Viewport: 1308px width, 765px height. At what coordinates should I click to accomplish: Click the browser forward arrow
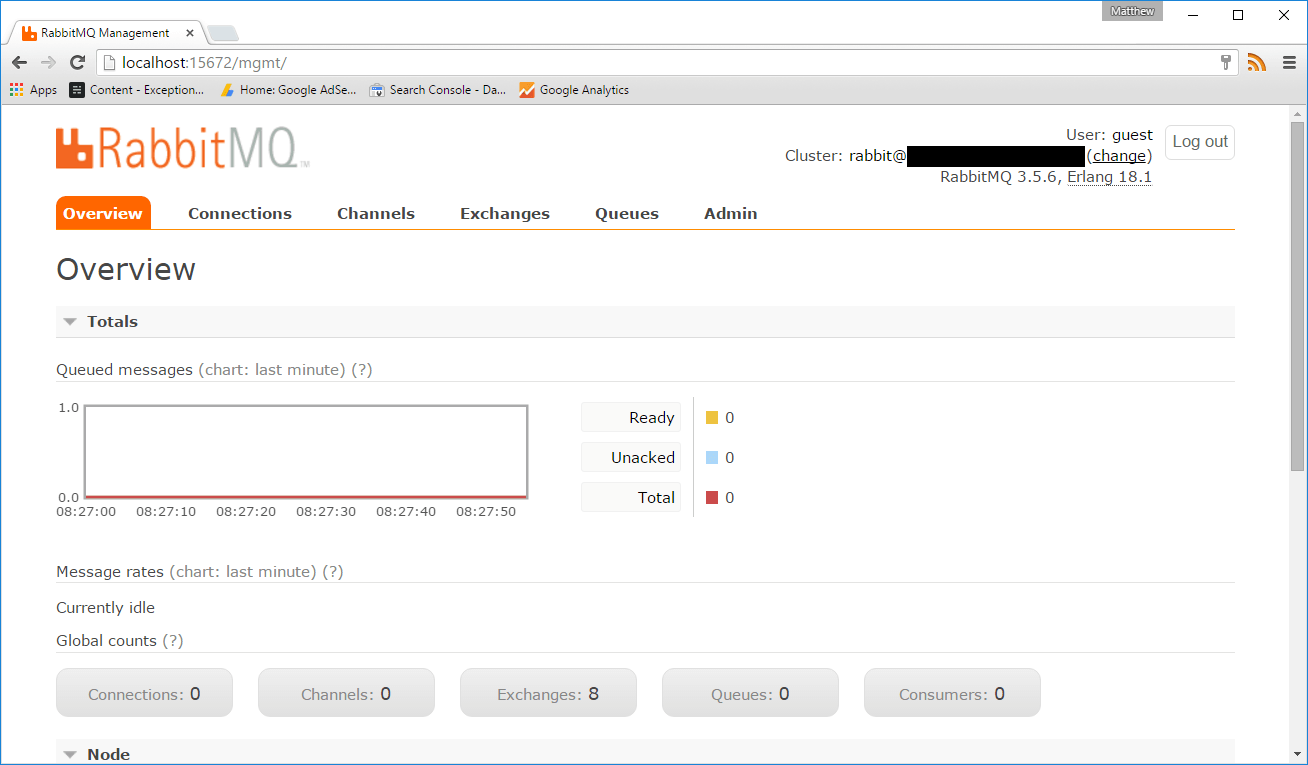48,62
